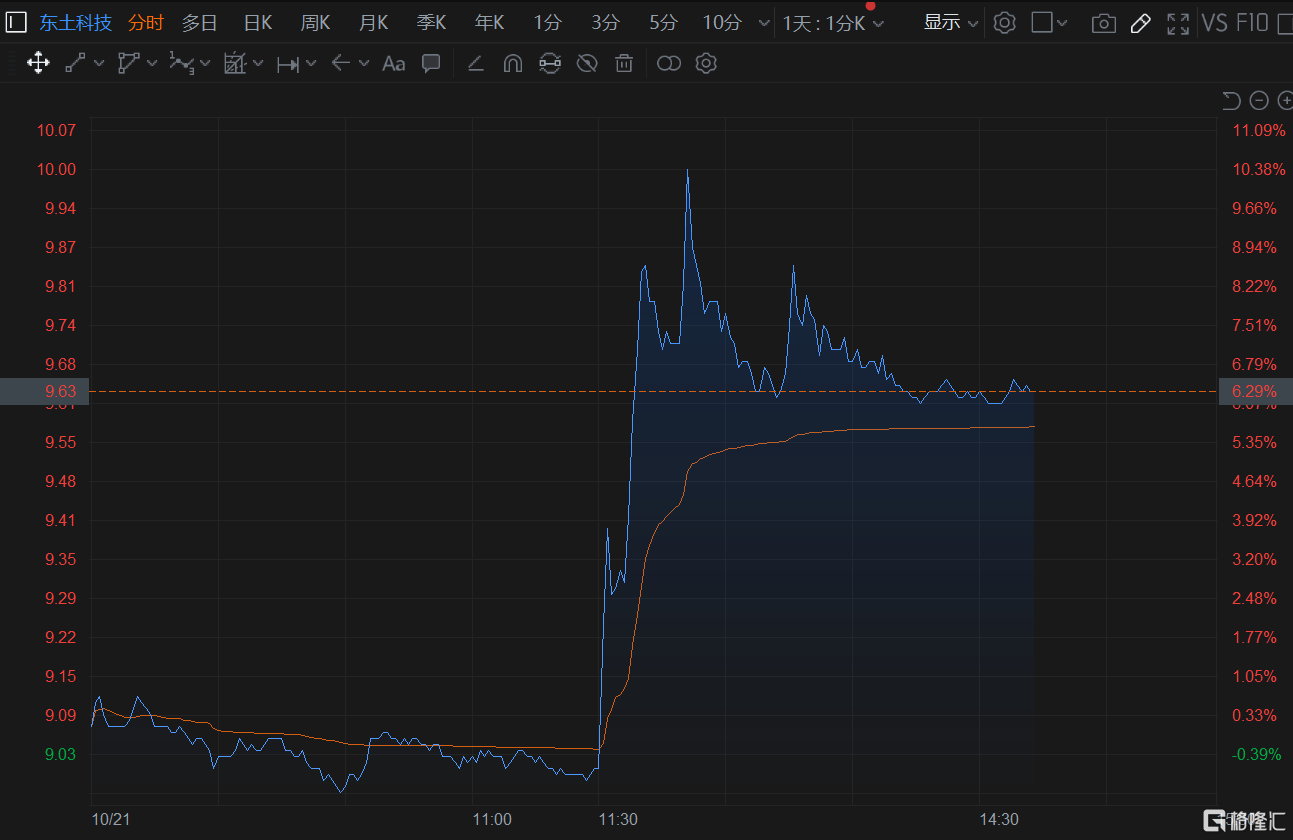
Task: Expand the ruler tool options arrow
Action: tap(311, 64)
